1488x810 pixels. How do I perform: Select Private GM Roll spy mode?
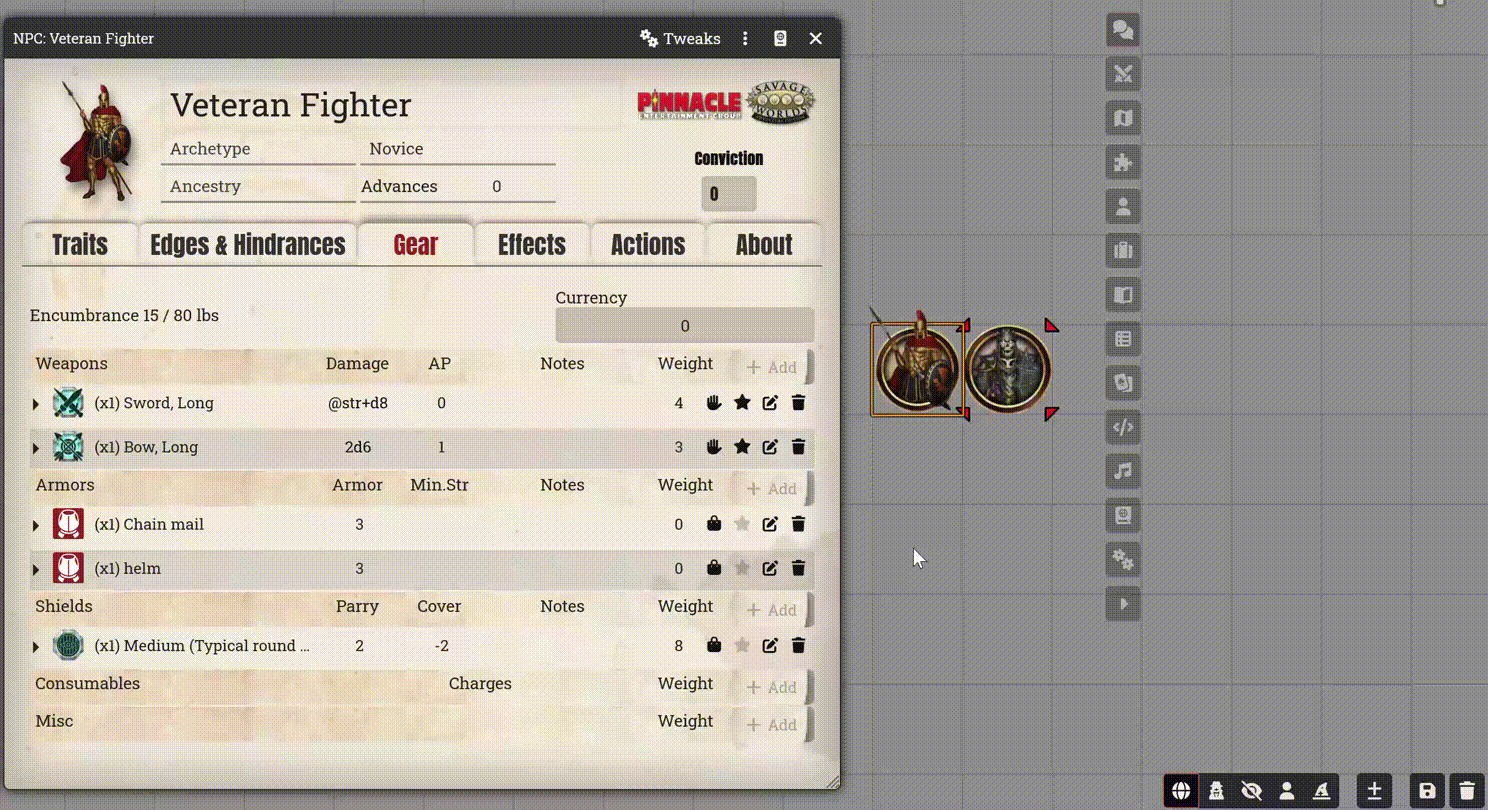click(x=1216, y=791)
